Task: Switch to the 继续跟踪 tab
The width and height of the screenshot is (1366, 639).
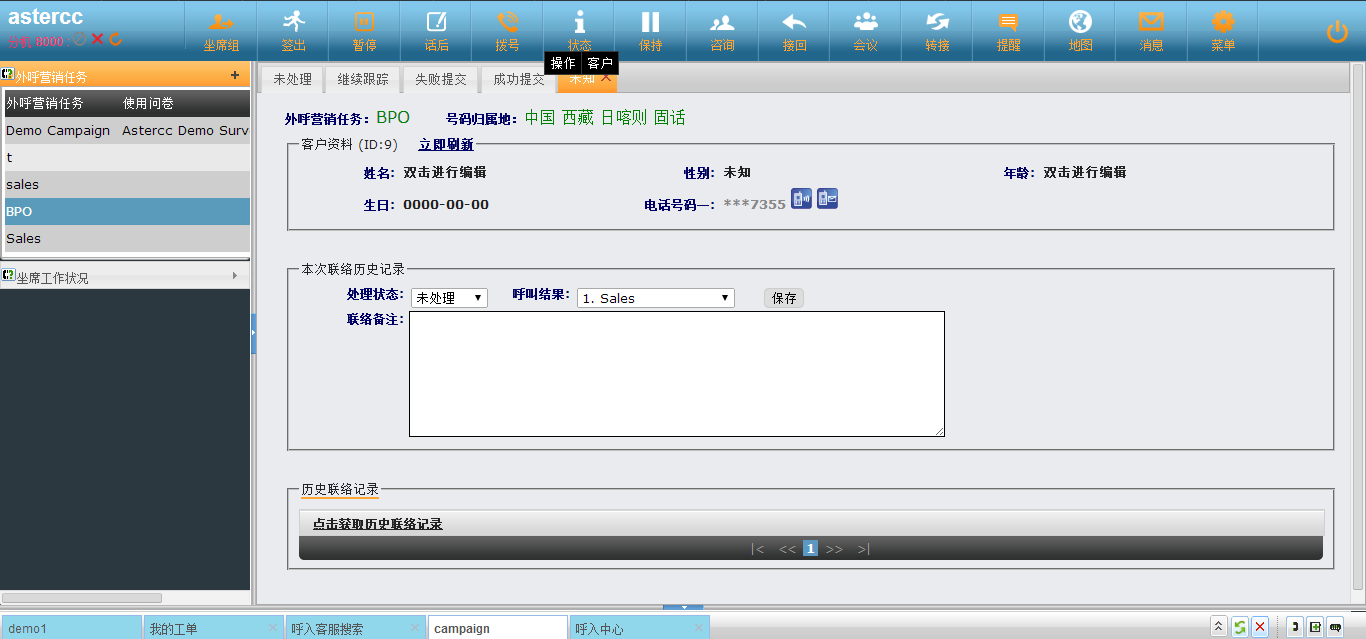Action: coord(363,79)
